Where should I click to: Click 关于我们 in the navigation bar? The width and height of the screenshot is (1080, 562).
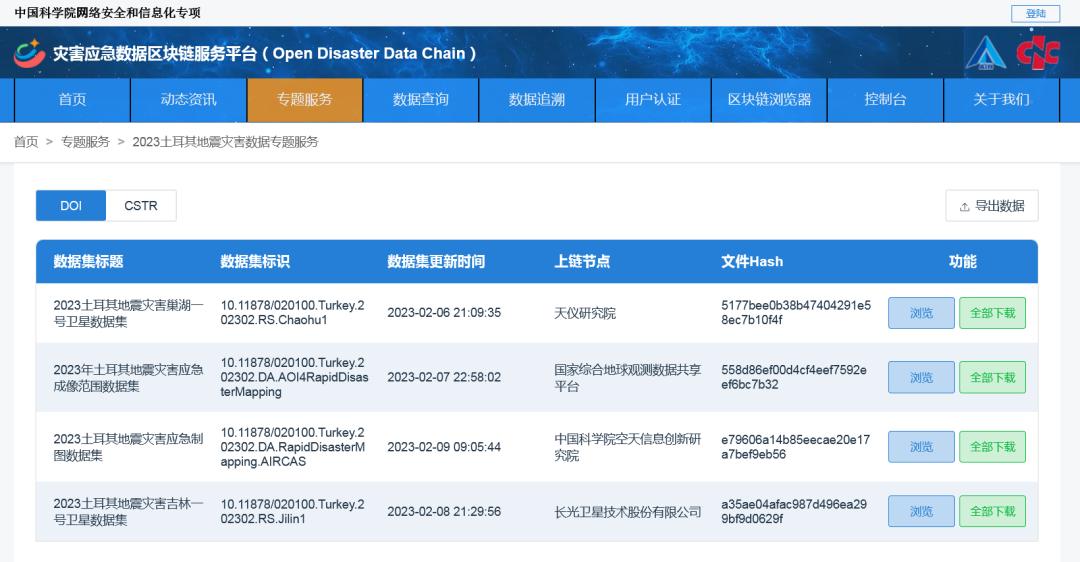click(x=1001, y=100)
